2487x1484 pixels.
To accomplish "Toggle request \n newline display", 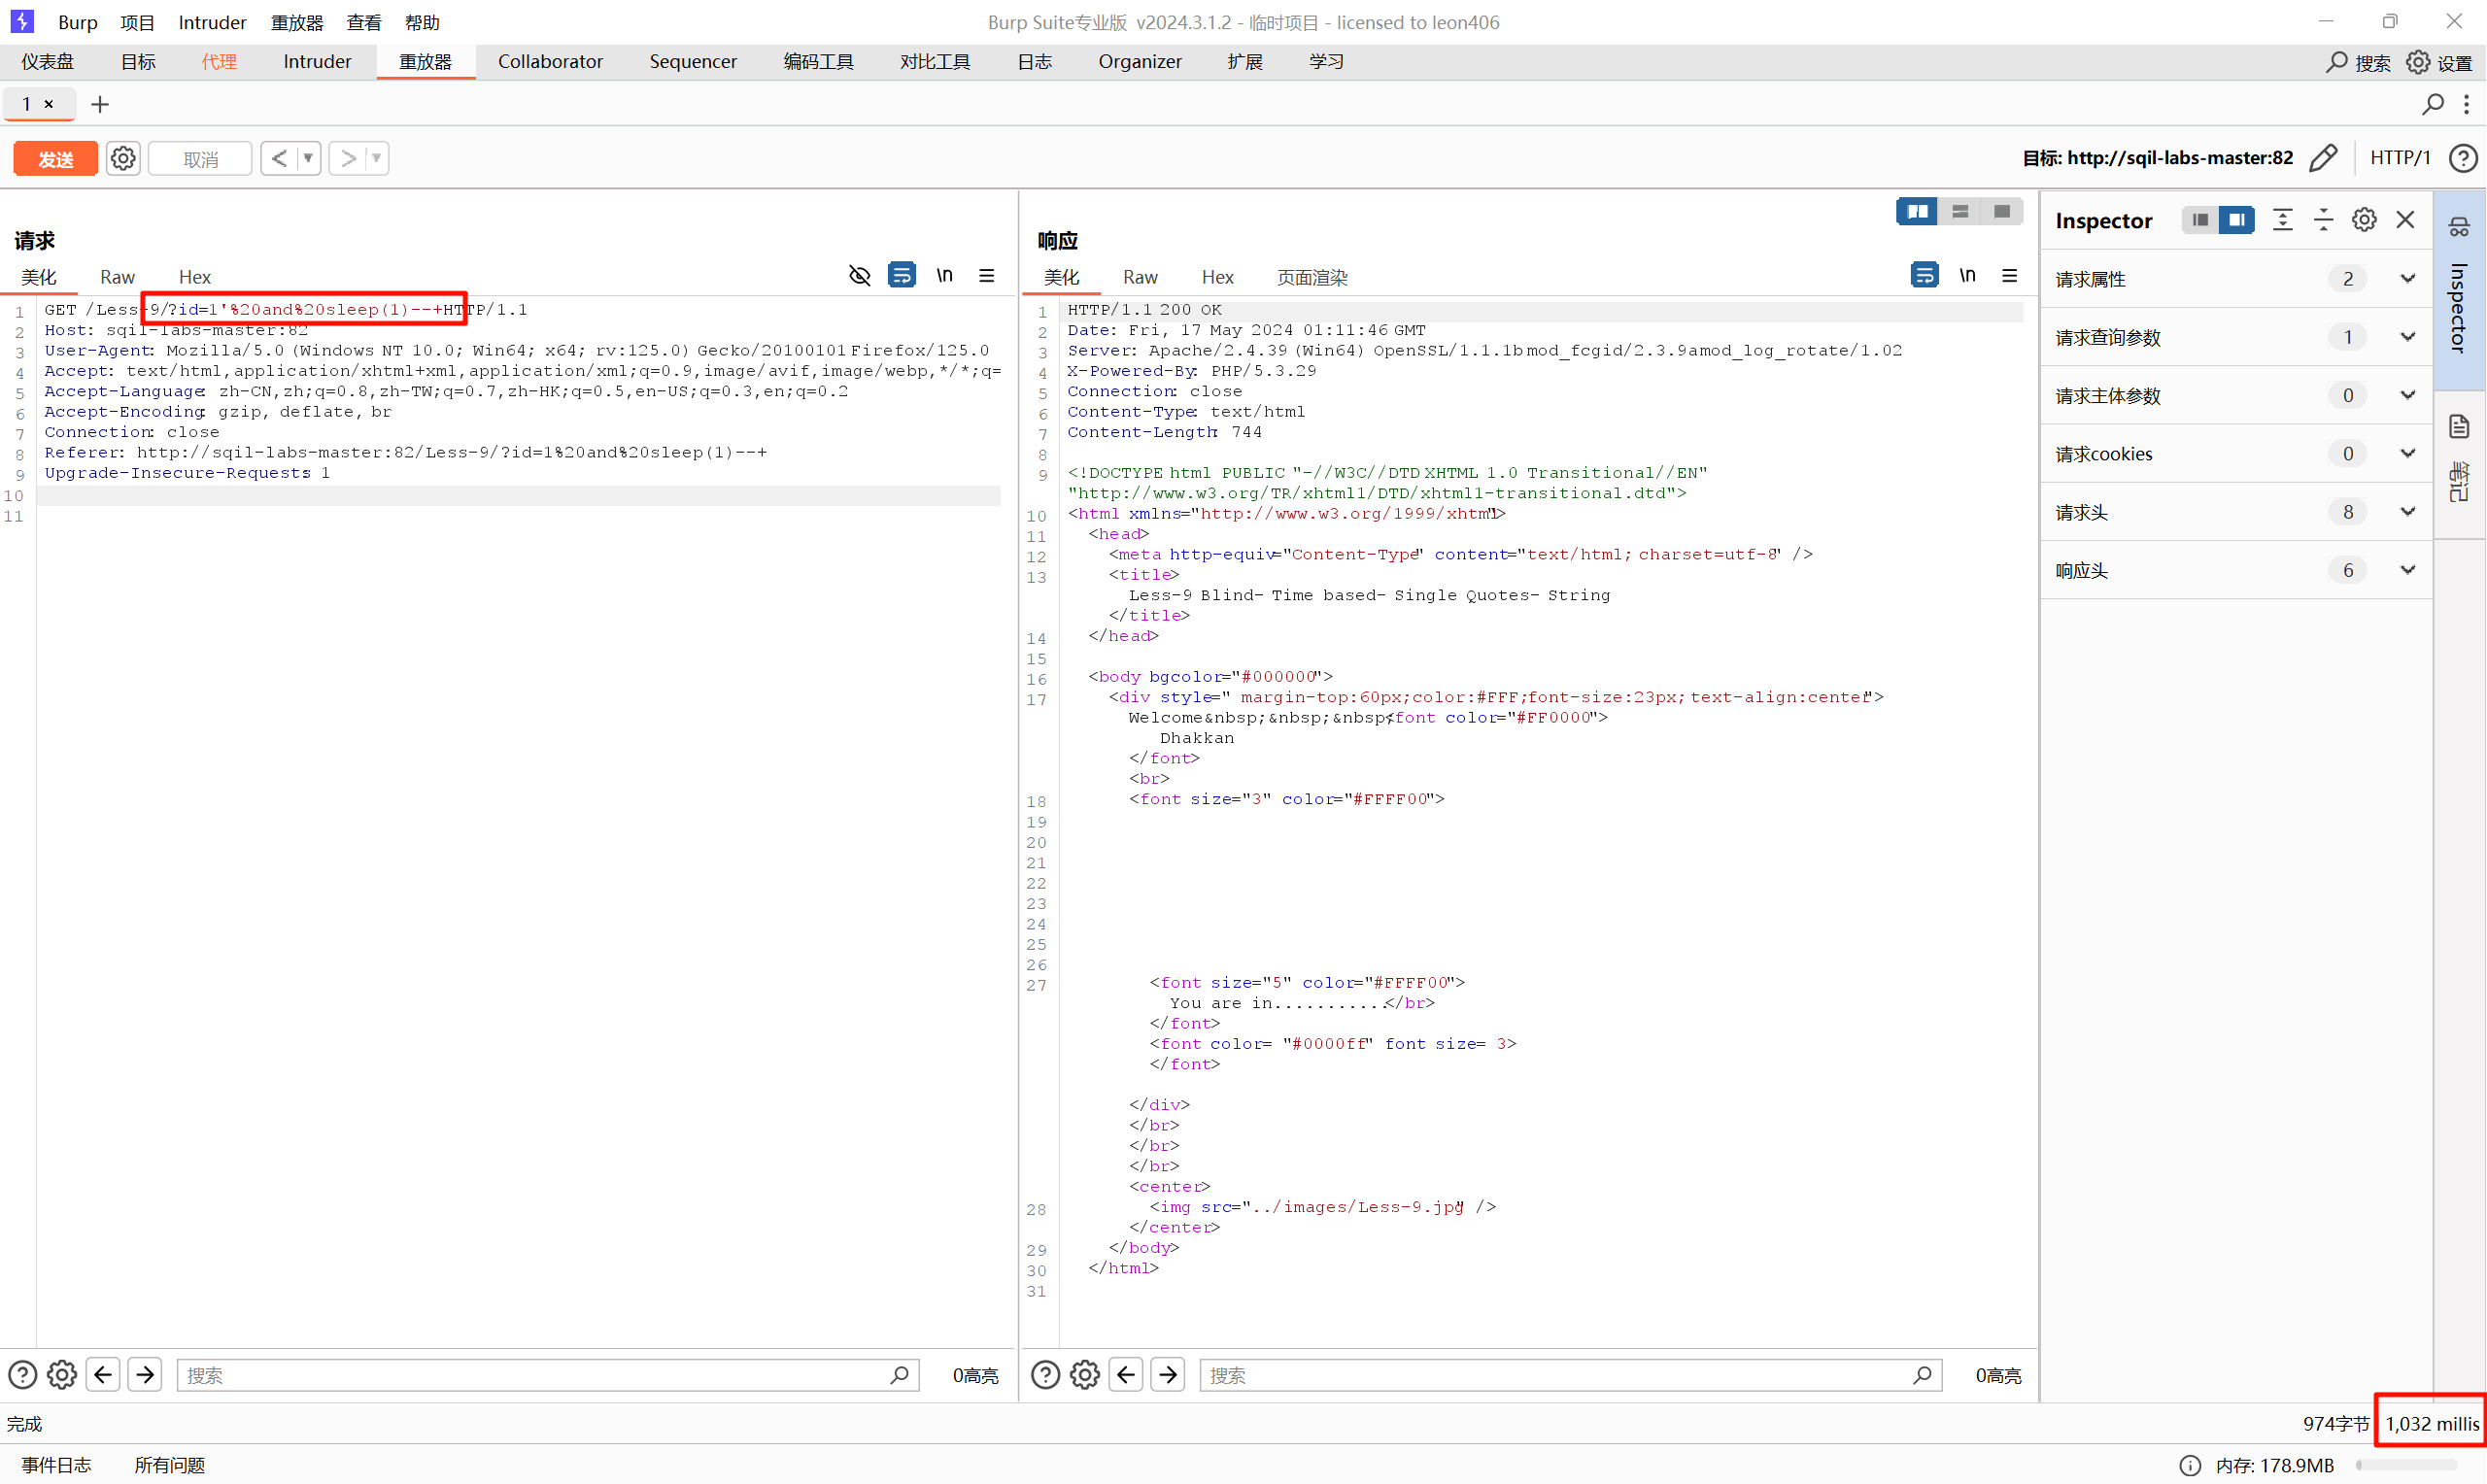I will coord(944,275).
